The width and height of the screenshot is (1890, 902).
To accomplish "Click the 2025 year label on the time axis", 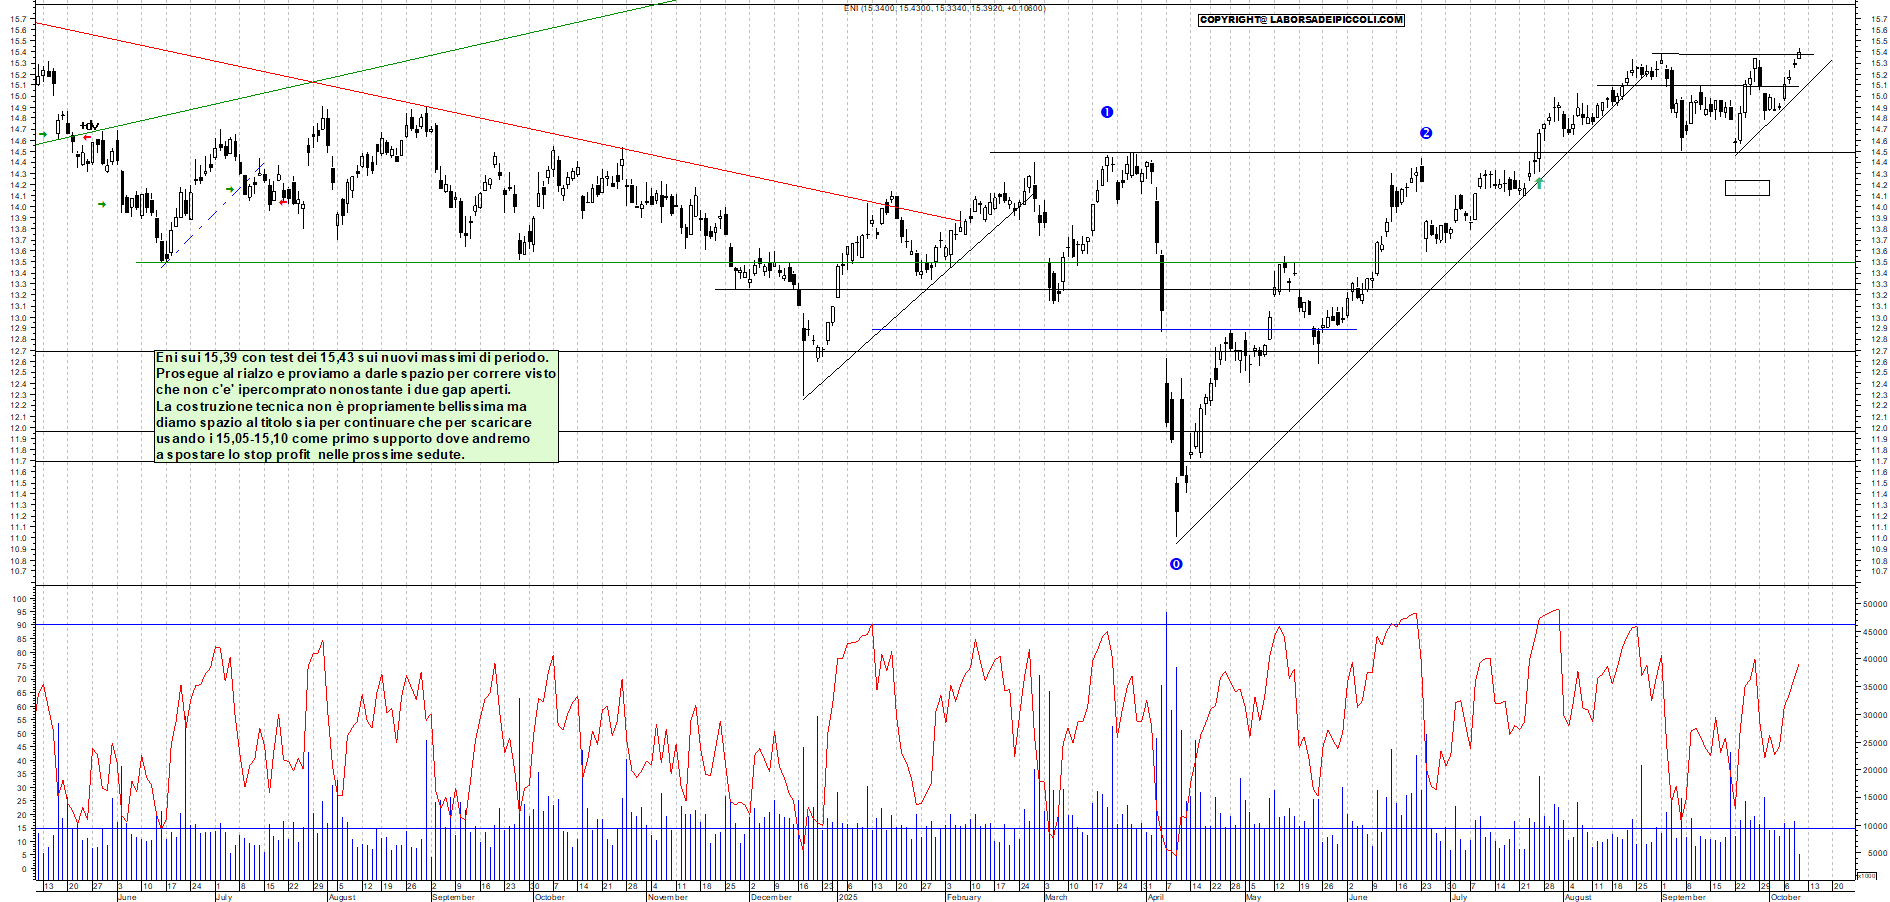I will pos(848,897).
